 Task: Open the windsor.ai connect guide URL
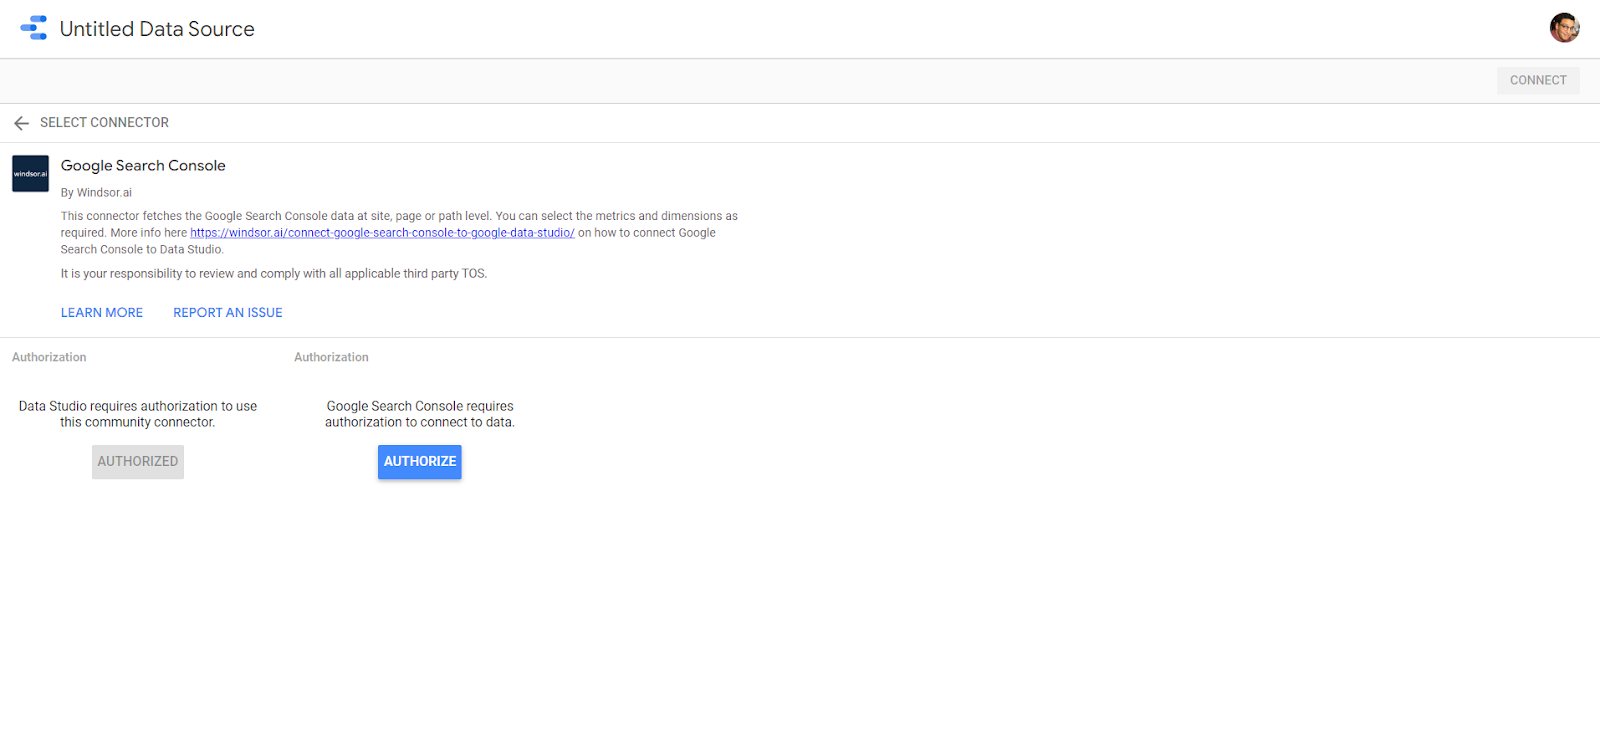point(382,233)
